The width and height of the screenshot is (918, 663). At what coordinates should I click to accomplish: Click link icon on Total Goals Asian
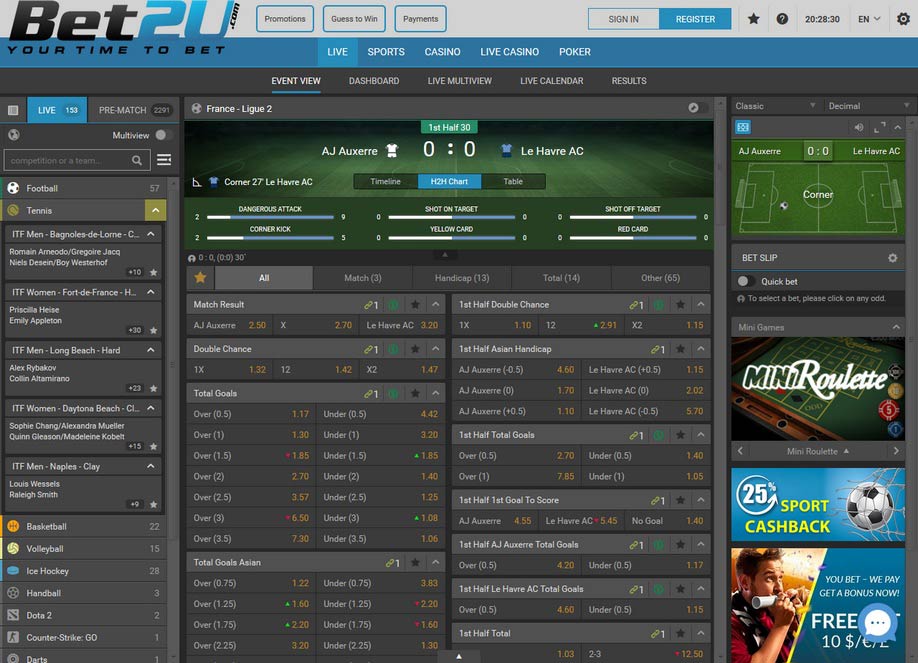[392, 563]
